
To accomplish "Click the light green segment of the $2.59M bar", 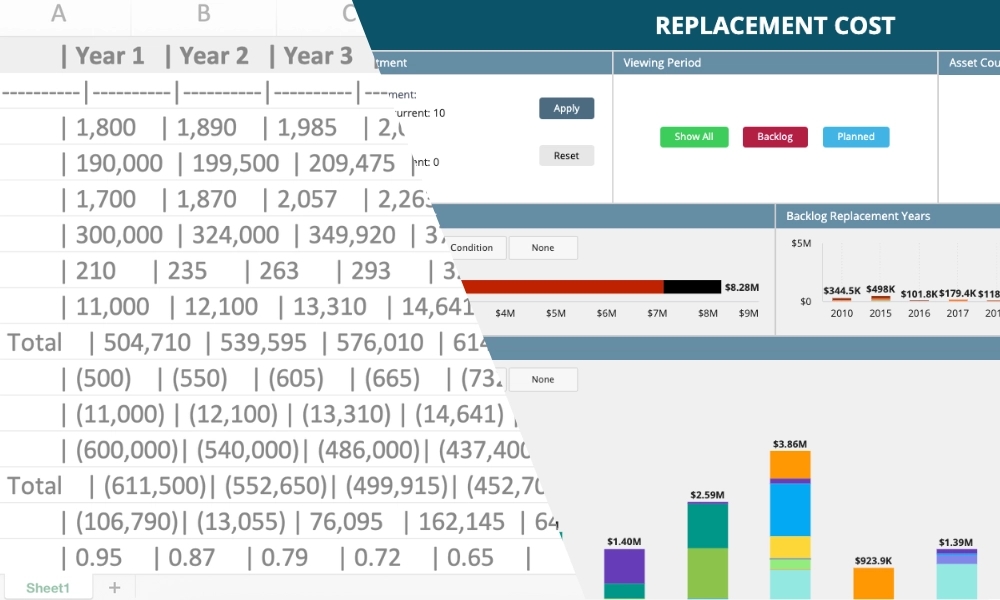I will (707, 574).
